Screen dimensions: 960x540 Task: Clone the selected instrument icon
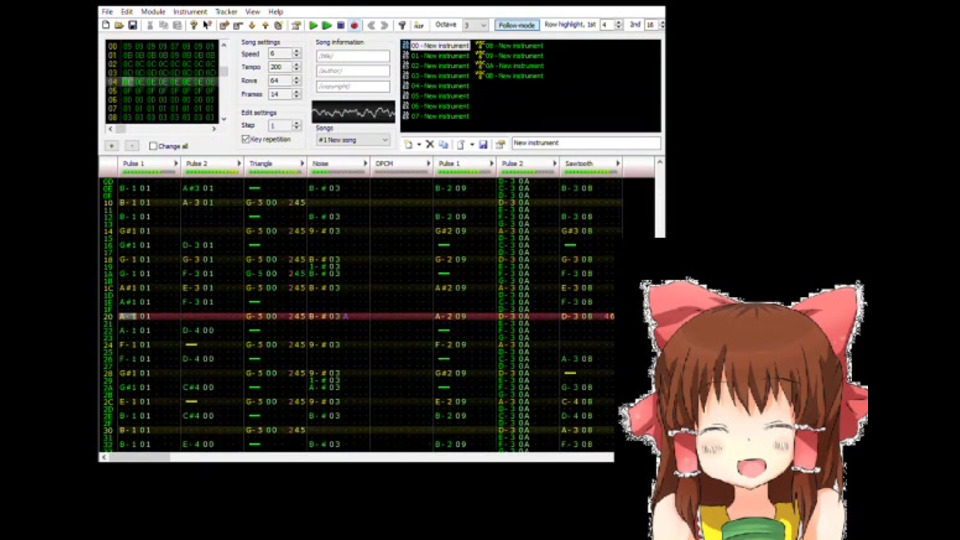click(x=443, y=144)
